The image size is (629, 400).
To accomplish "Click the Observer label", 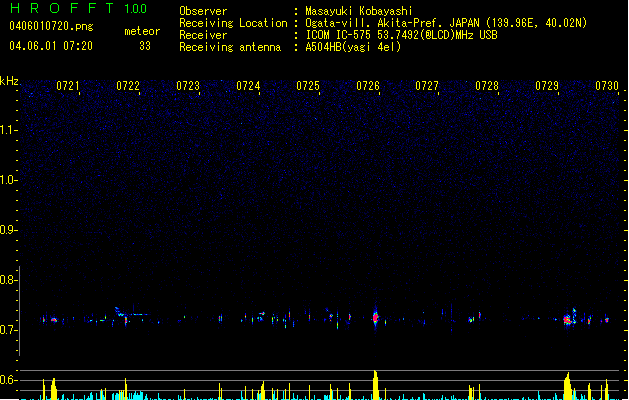I will click(203, 11).
